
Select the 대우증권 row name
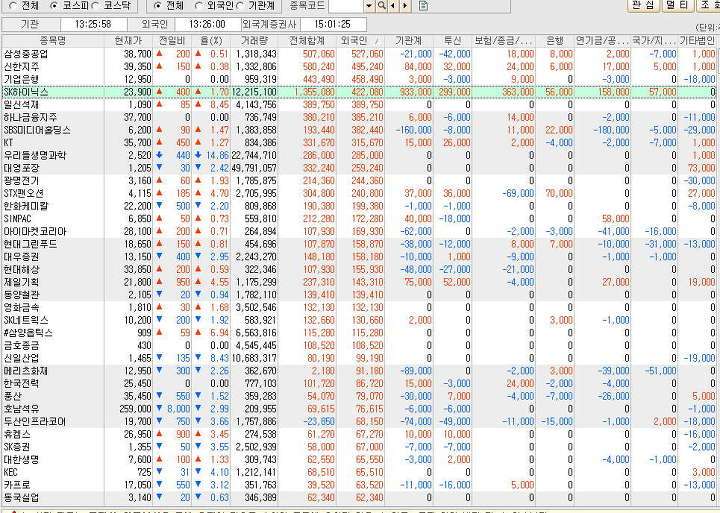click(22, 256)
